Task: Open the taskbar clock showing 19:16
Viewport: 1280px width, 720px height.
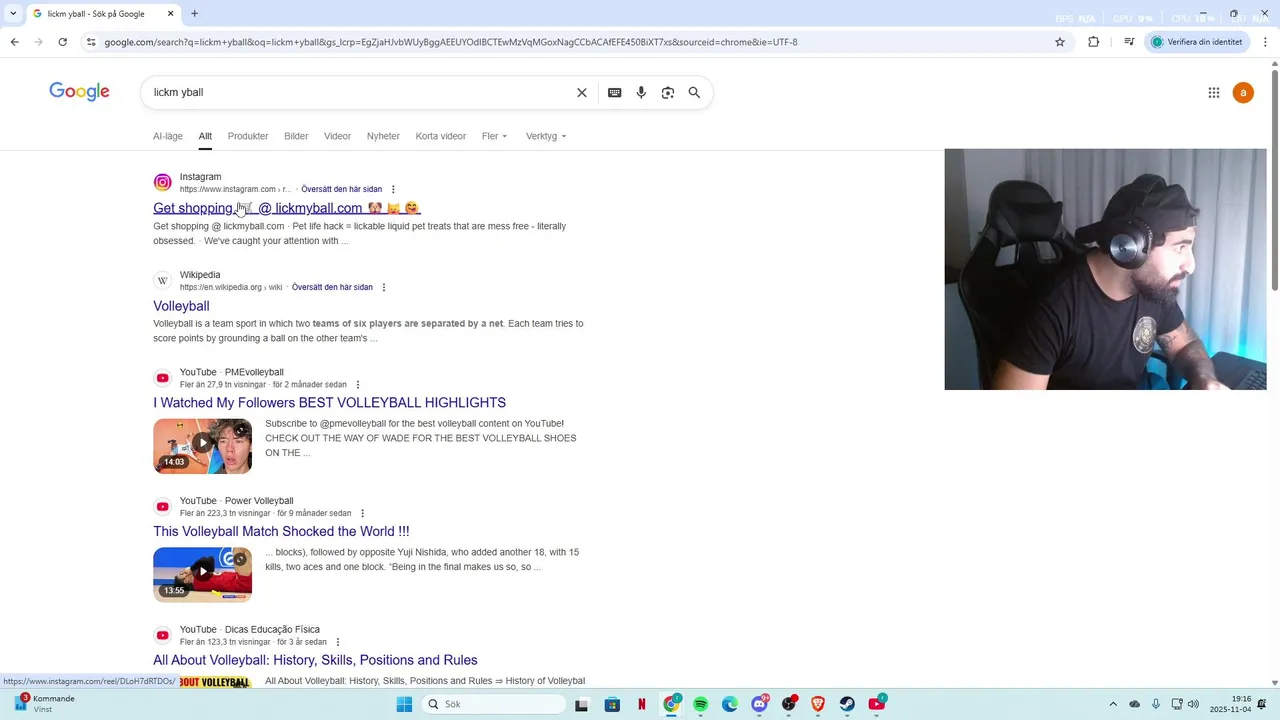Action: [1230, 704]
